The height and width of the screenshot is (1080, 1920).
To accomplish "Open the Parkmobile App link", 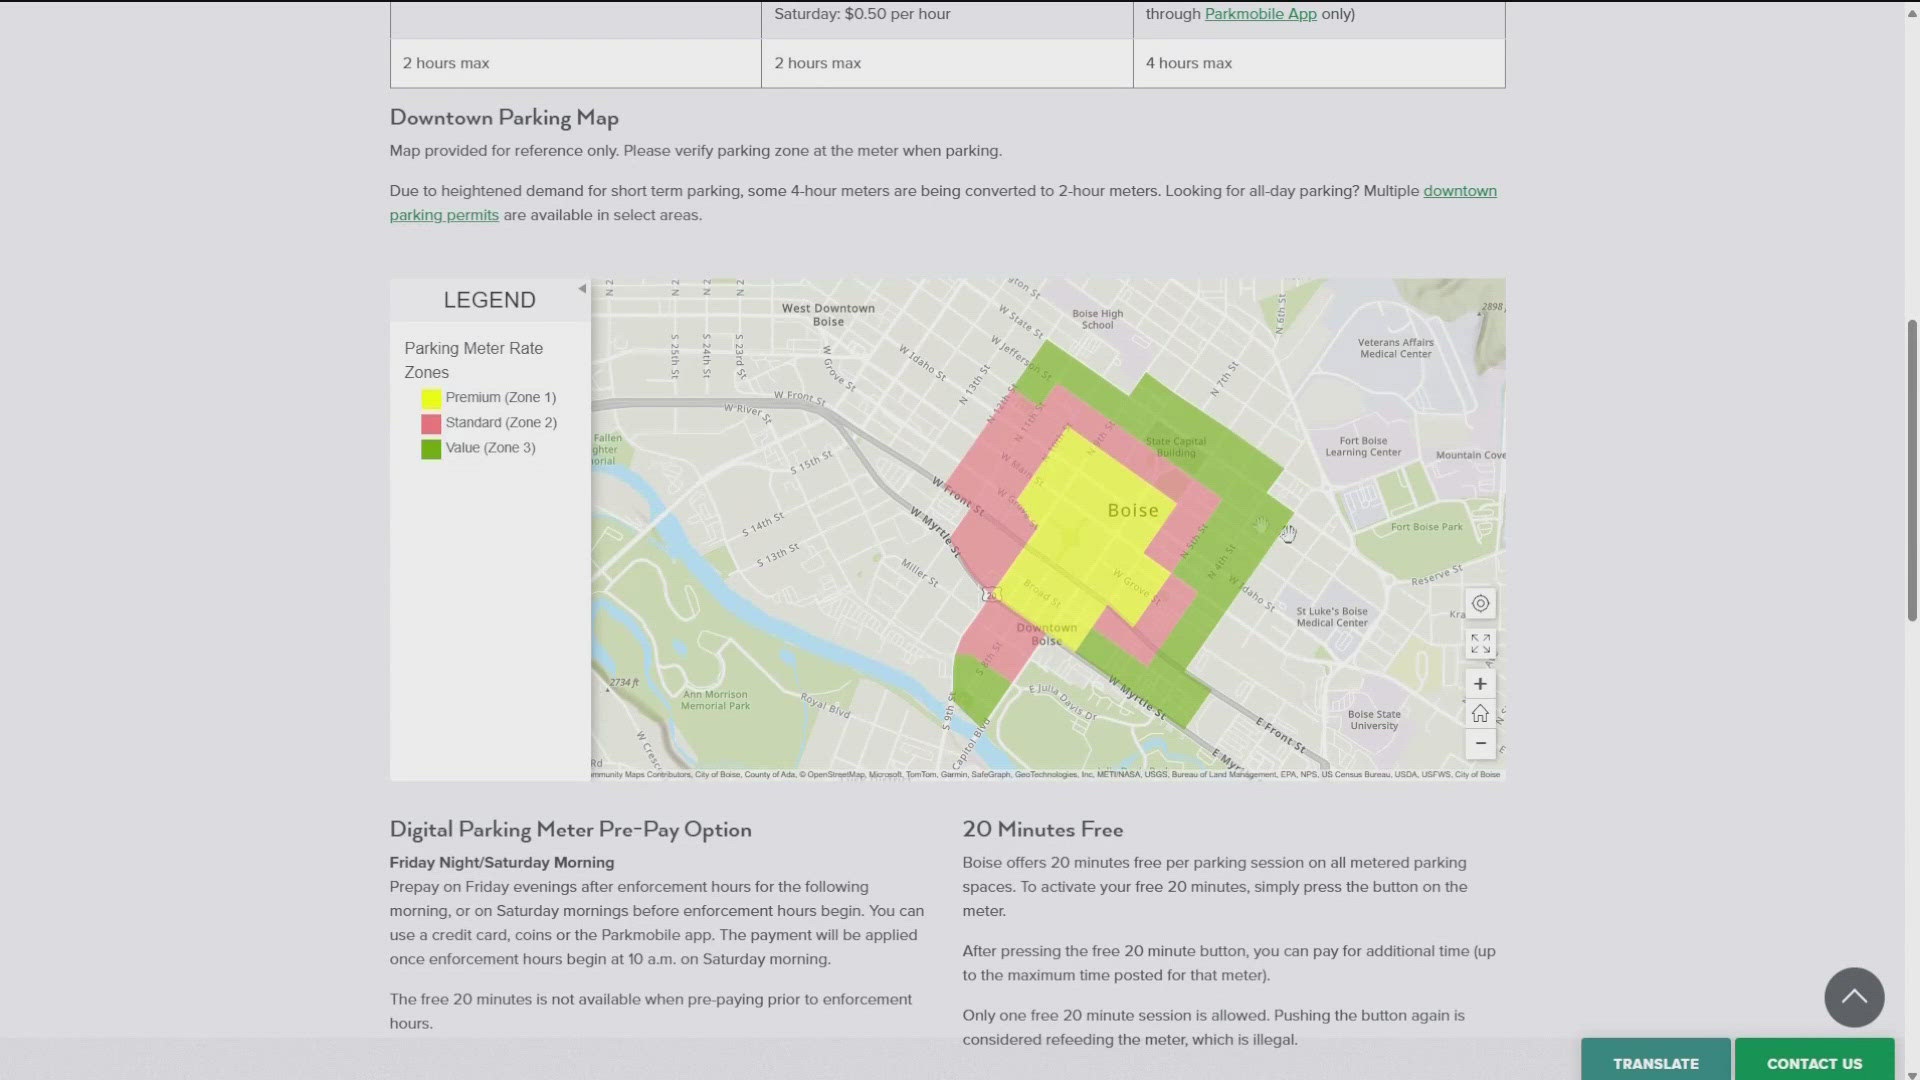I will (x=1260, y=14).
